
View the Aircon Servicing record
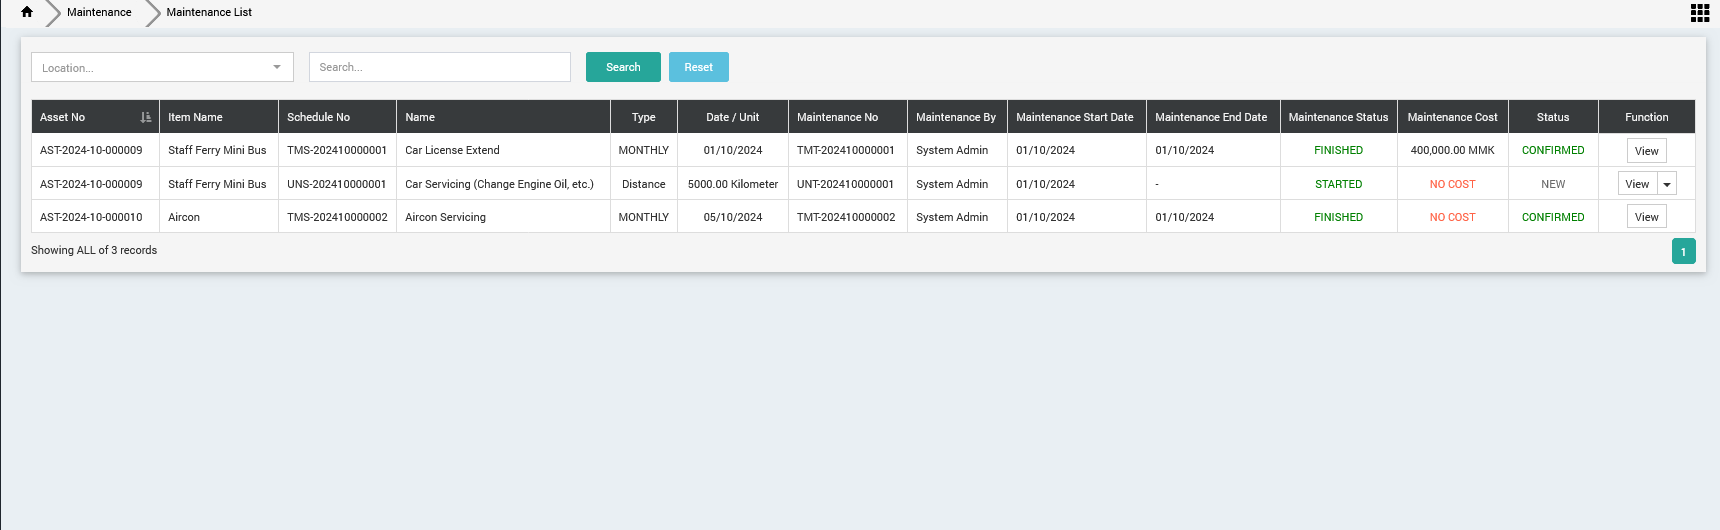1646,217
